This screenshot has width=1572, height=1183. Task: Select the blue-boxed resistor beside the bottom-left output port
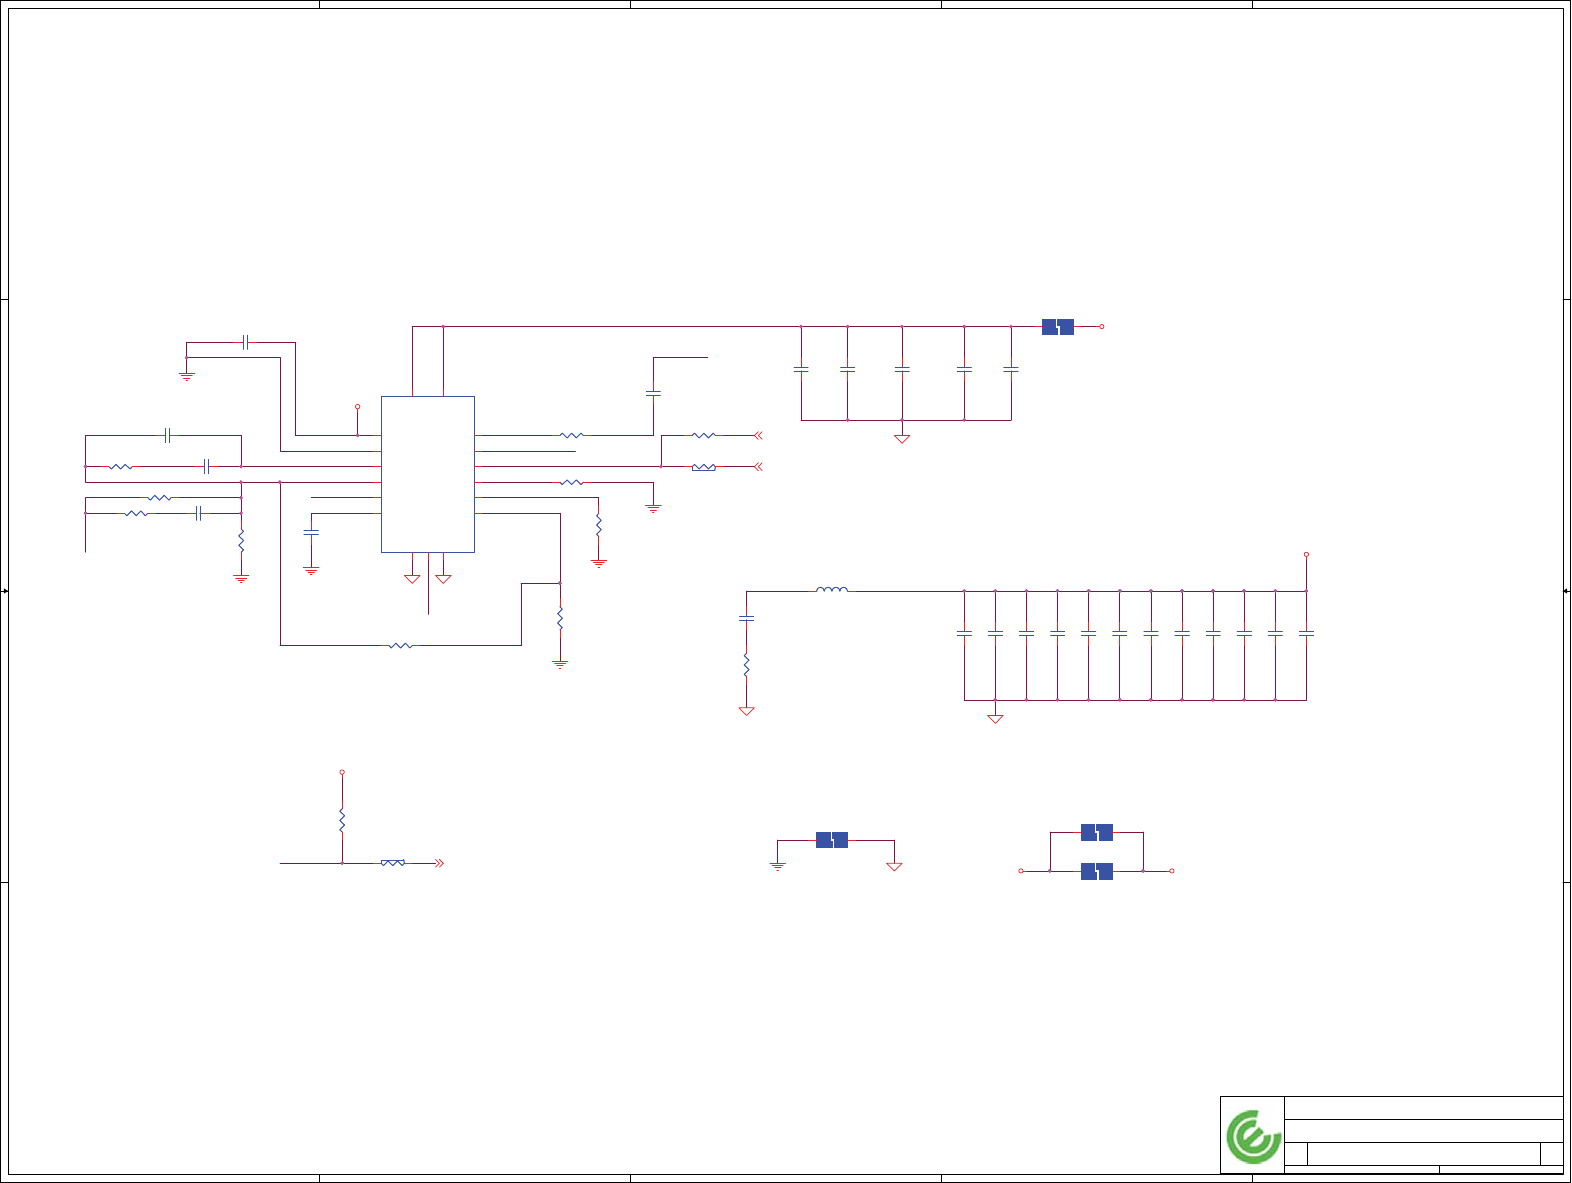[393, 863]
